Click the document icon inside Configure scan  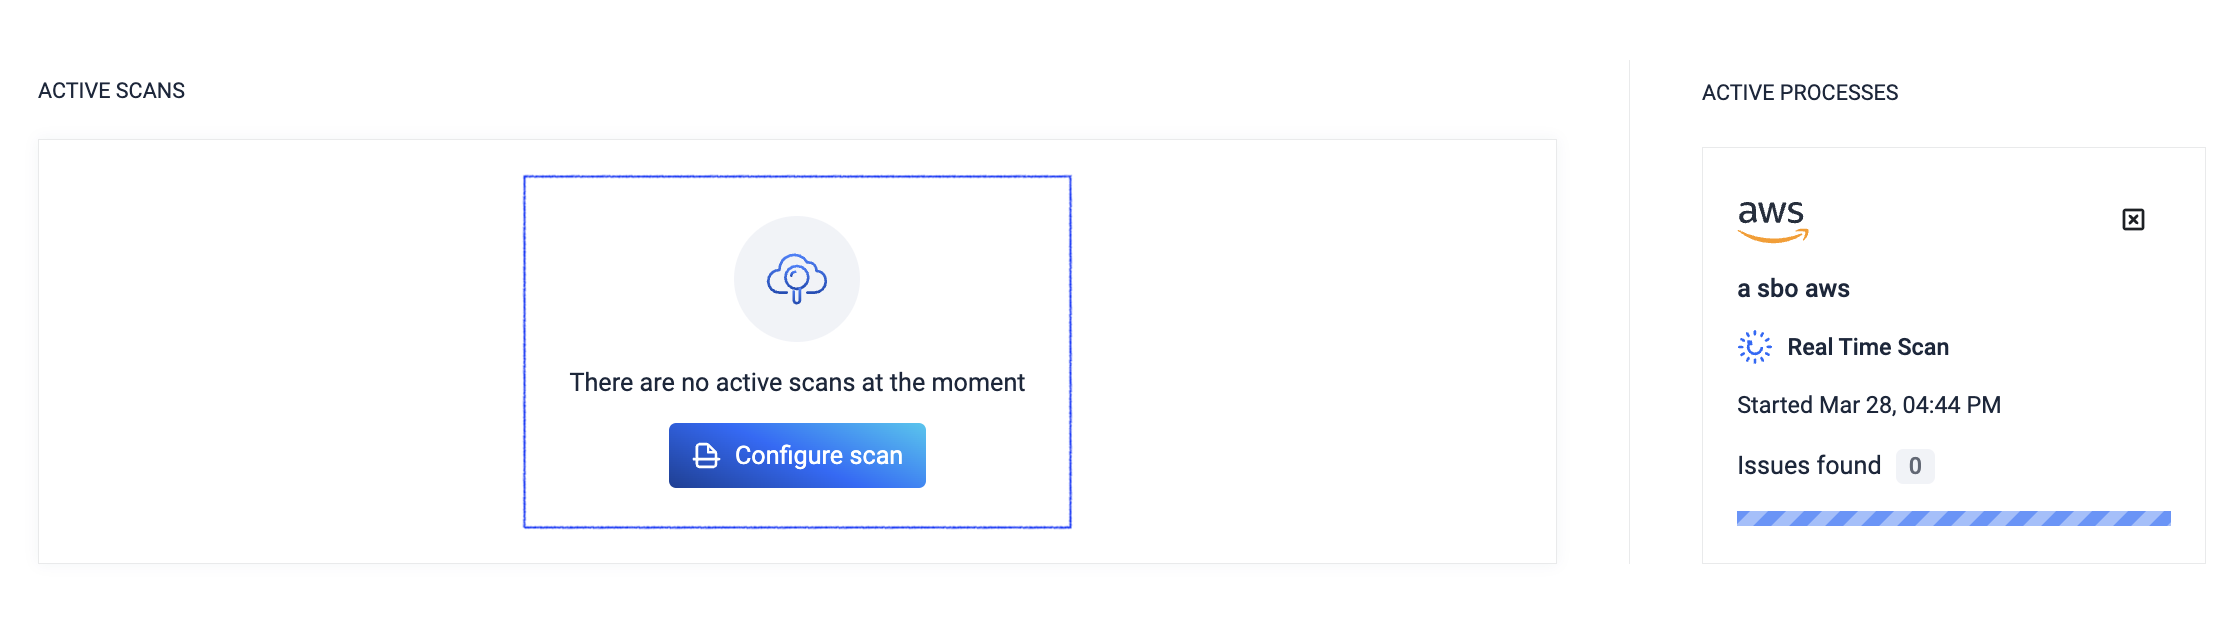pos(707,456)
